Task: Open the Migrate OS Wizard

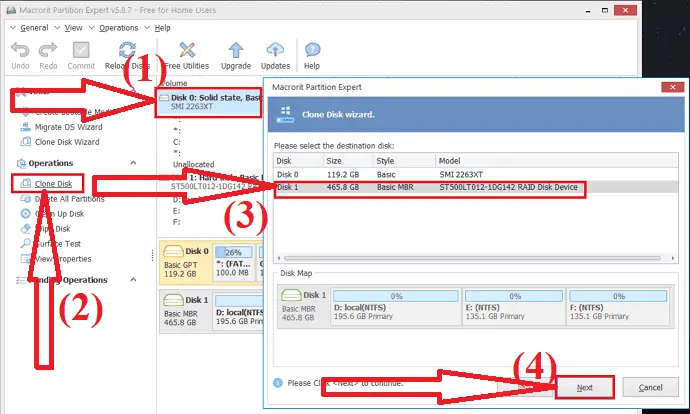Action: click(x=62, y=127)
